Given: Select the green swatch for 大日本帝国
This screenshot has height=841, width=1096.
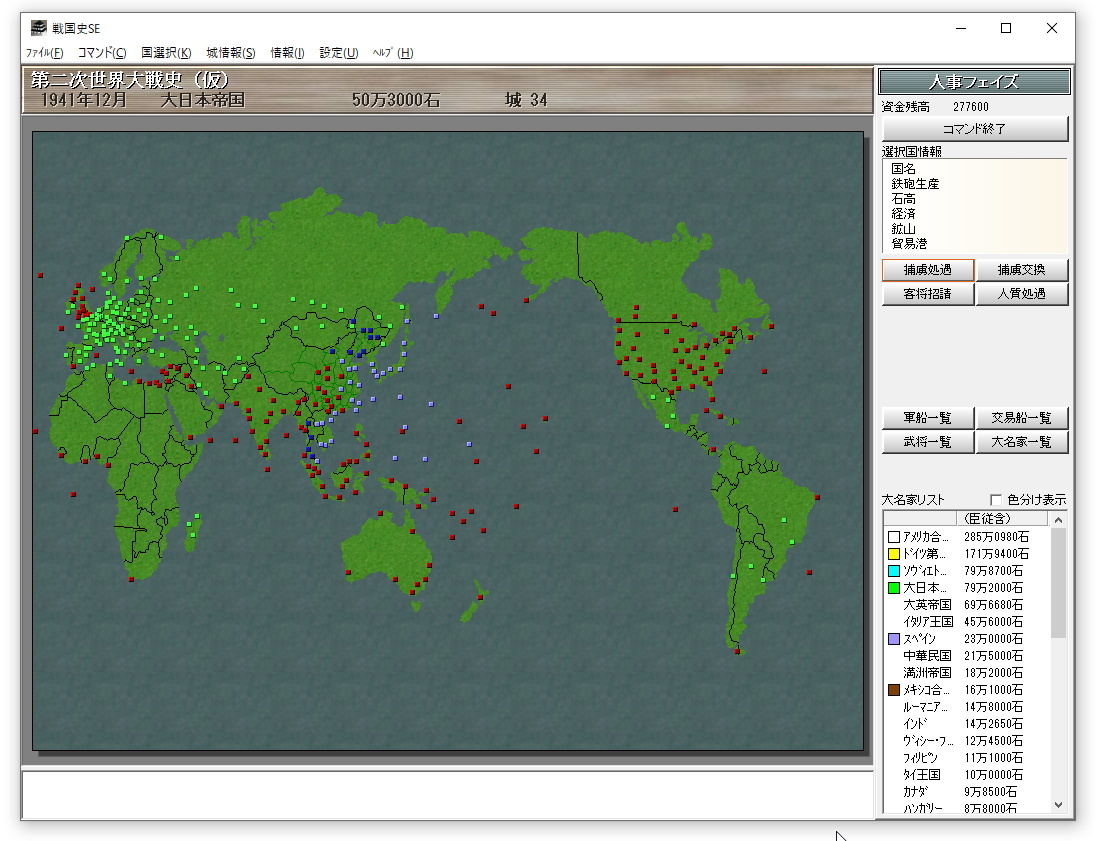Looking at the screenshot, I should click(894, 588).
